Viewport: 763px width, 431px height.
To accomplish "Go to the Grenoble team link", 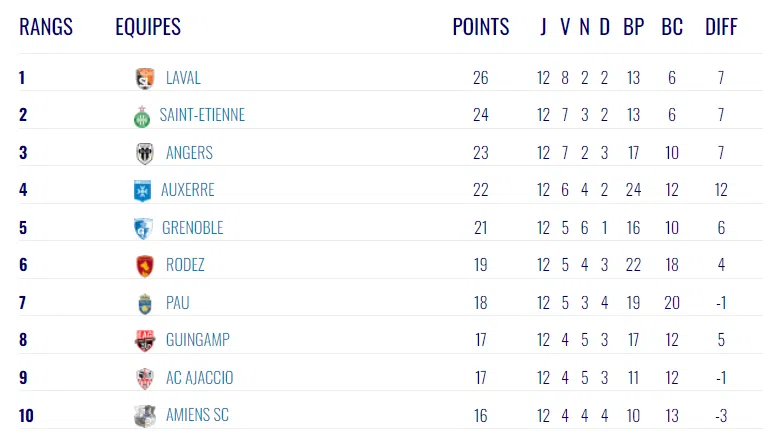I will tap(193, 228).
